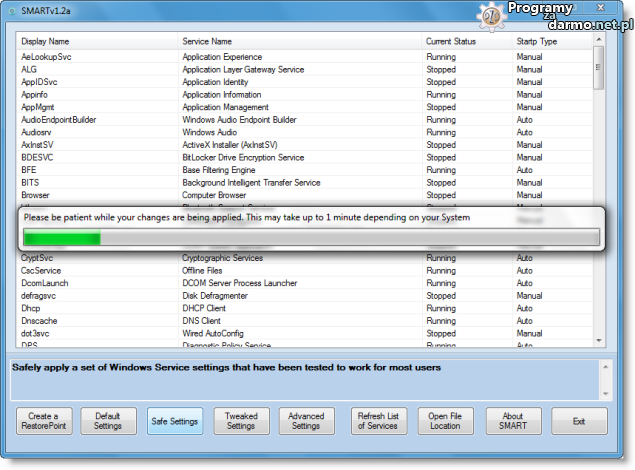Open Advanced Settings
Image resolution: width=635 pixels, height=470 pixels.
pos(307,421)
